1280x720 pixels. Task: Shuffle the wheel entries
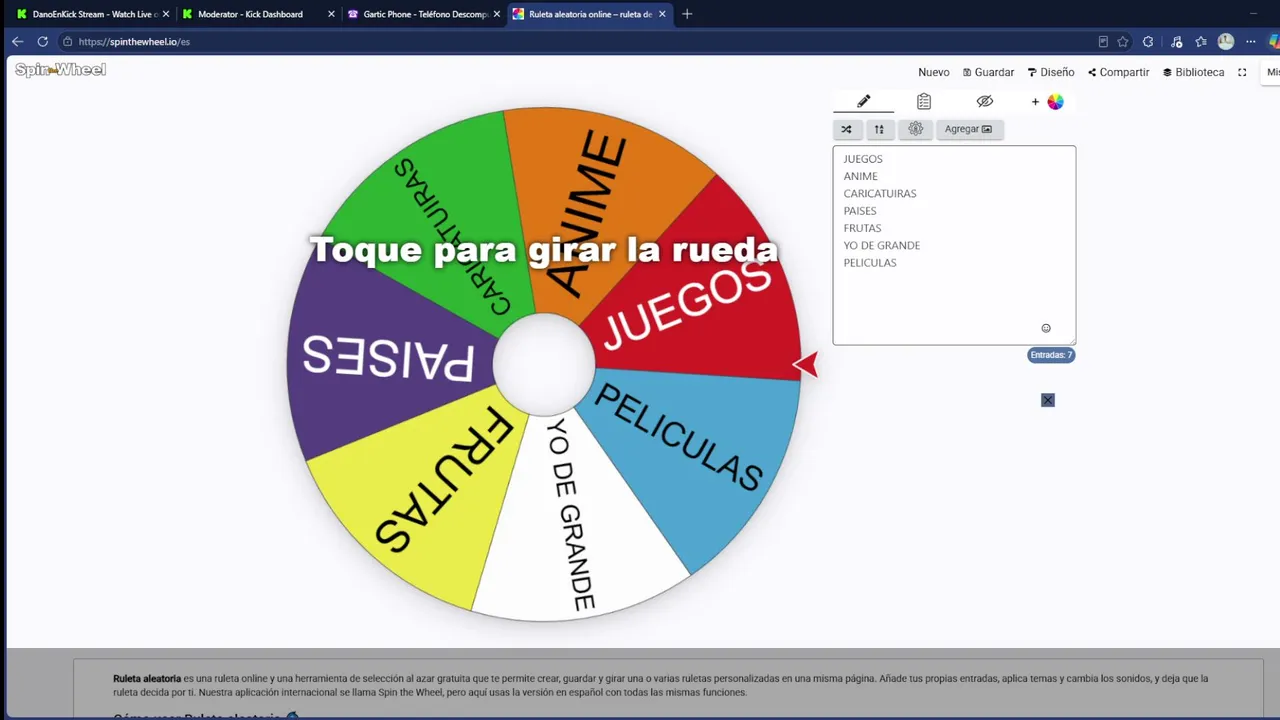tap(847, 129)
